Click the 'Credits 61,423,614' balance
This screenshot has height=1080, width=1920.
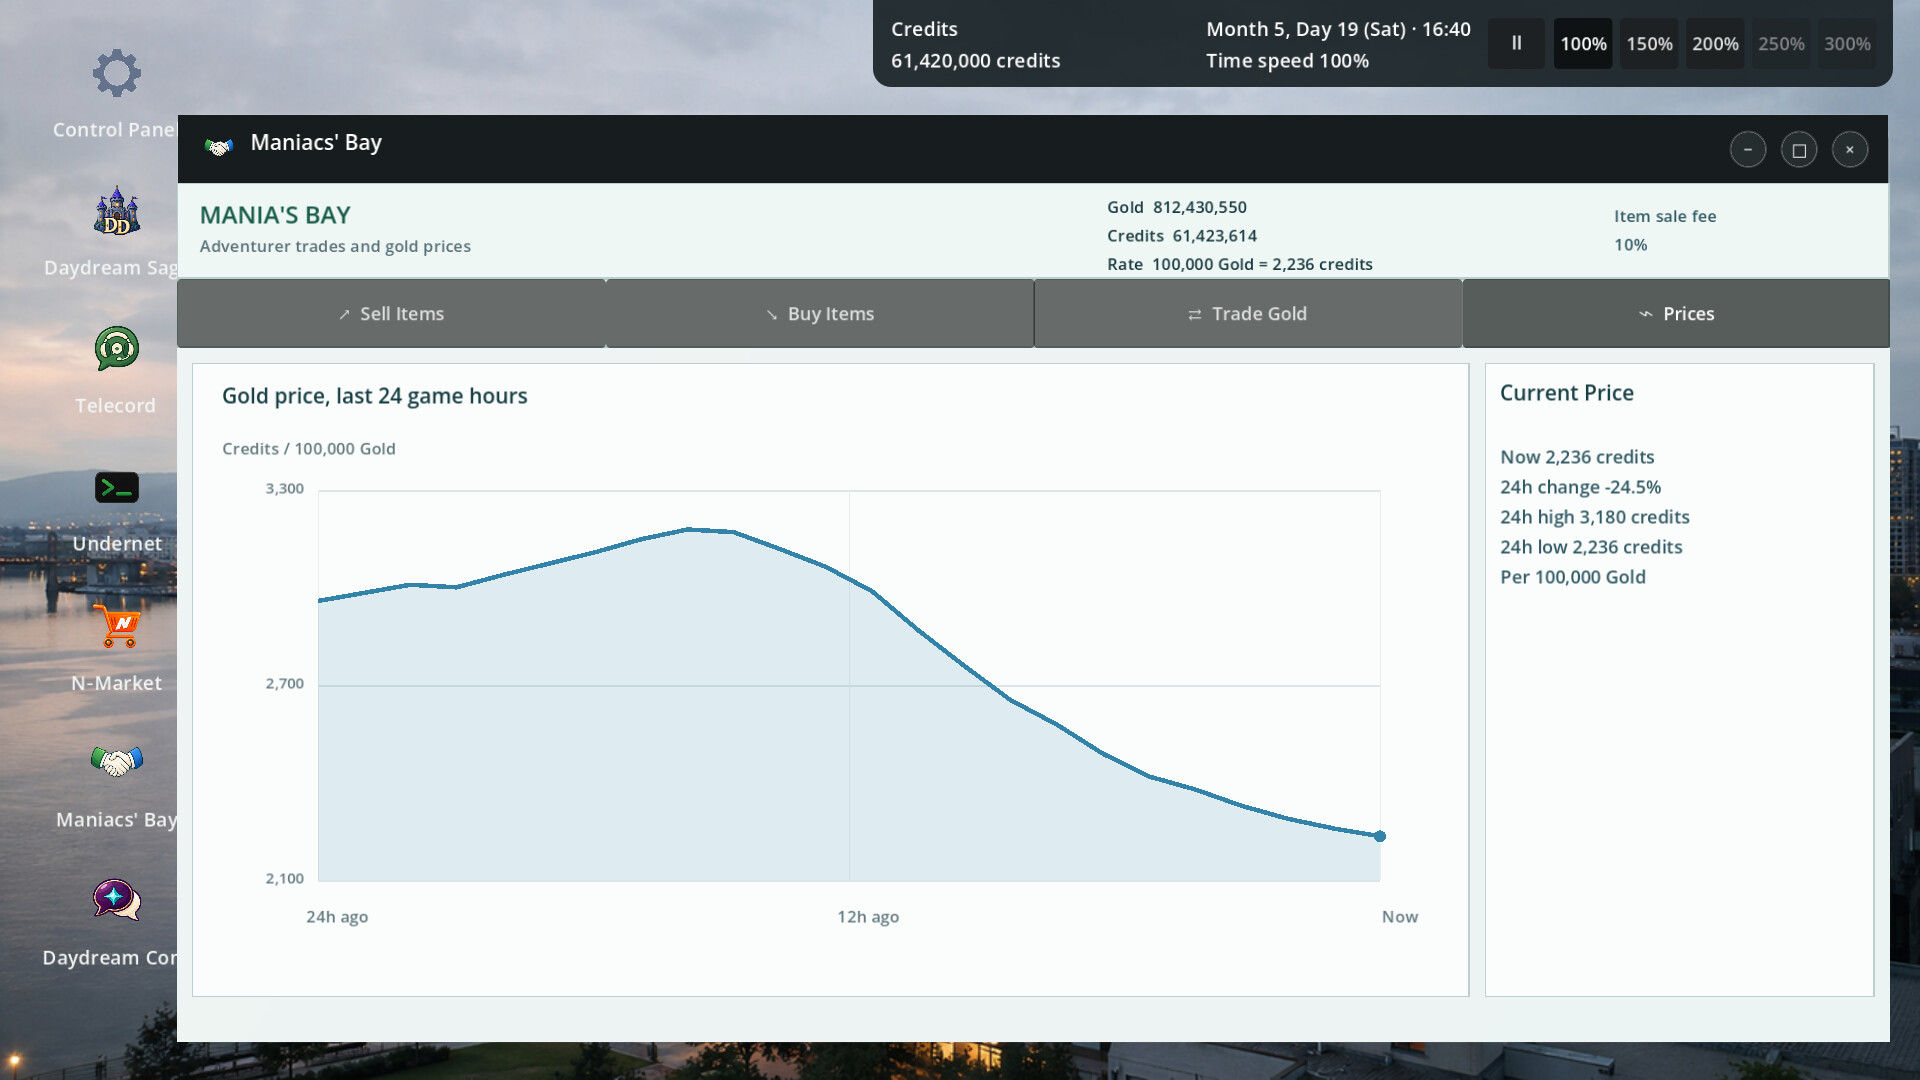point(1182,235)
